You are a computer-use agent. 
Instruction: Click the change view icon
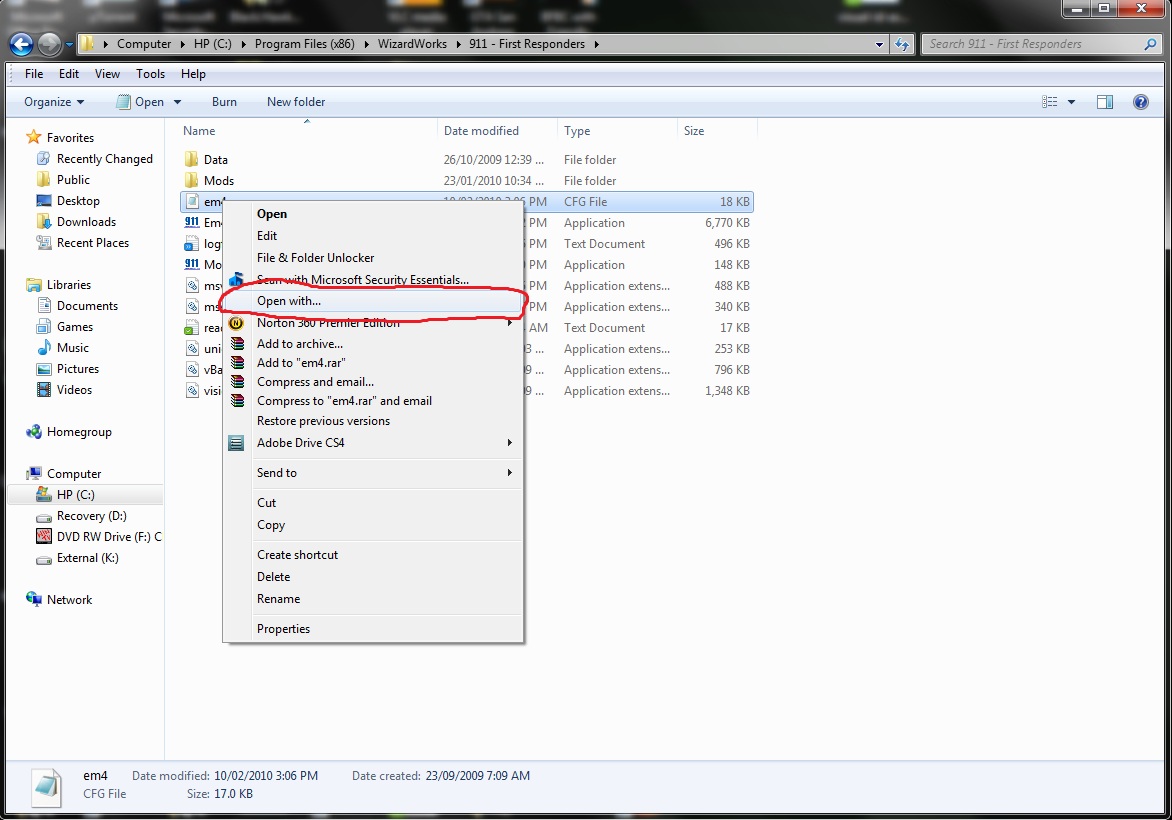1049,102
